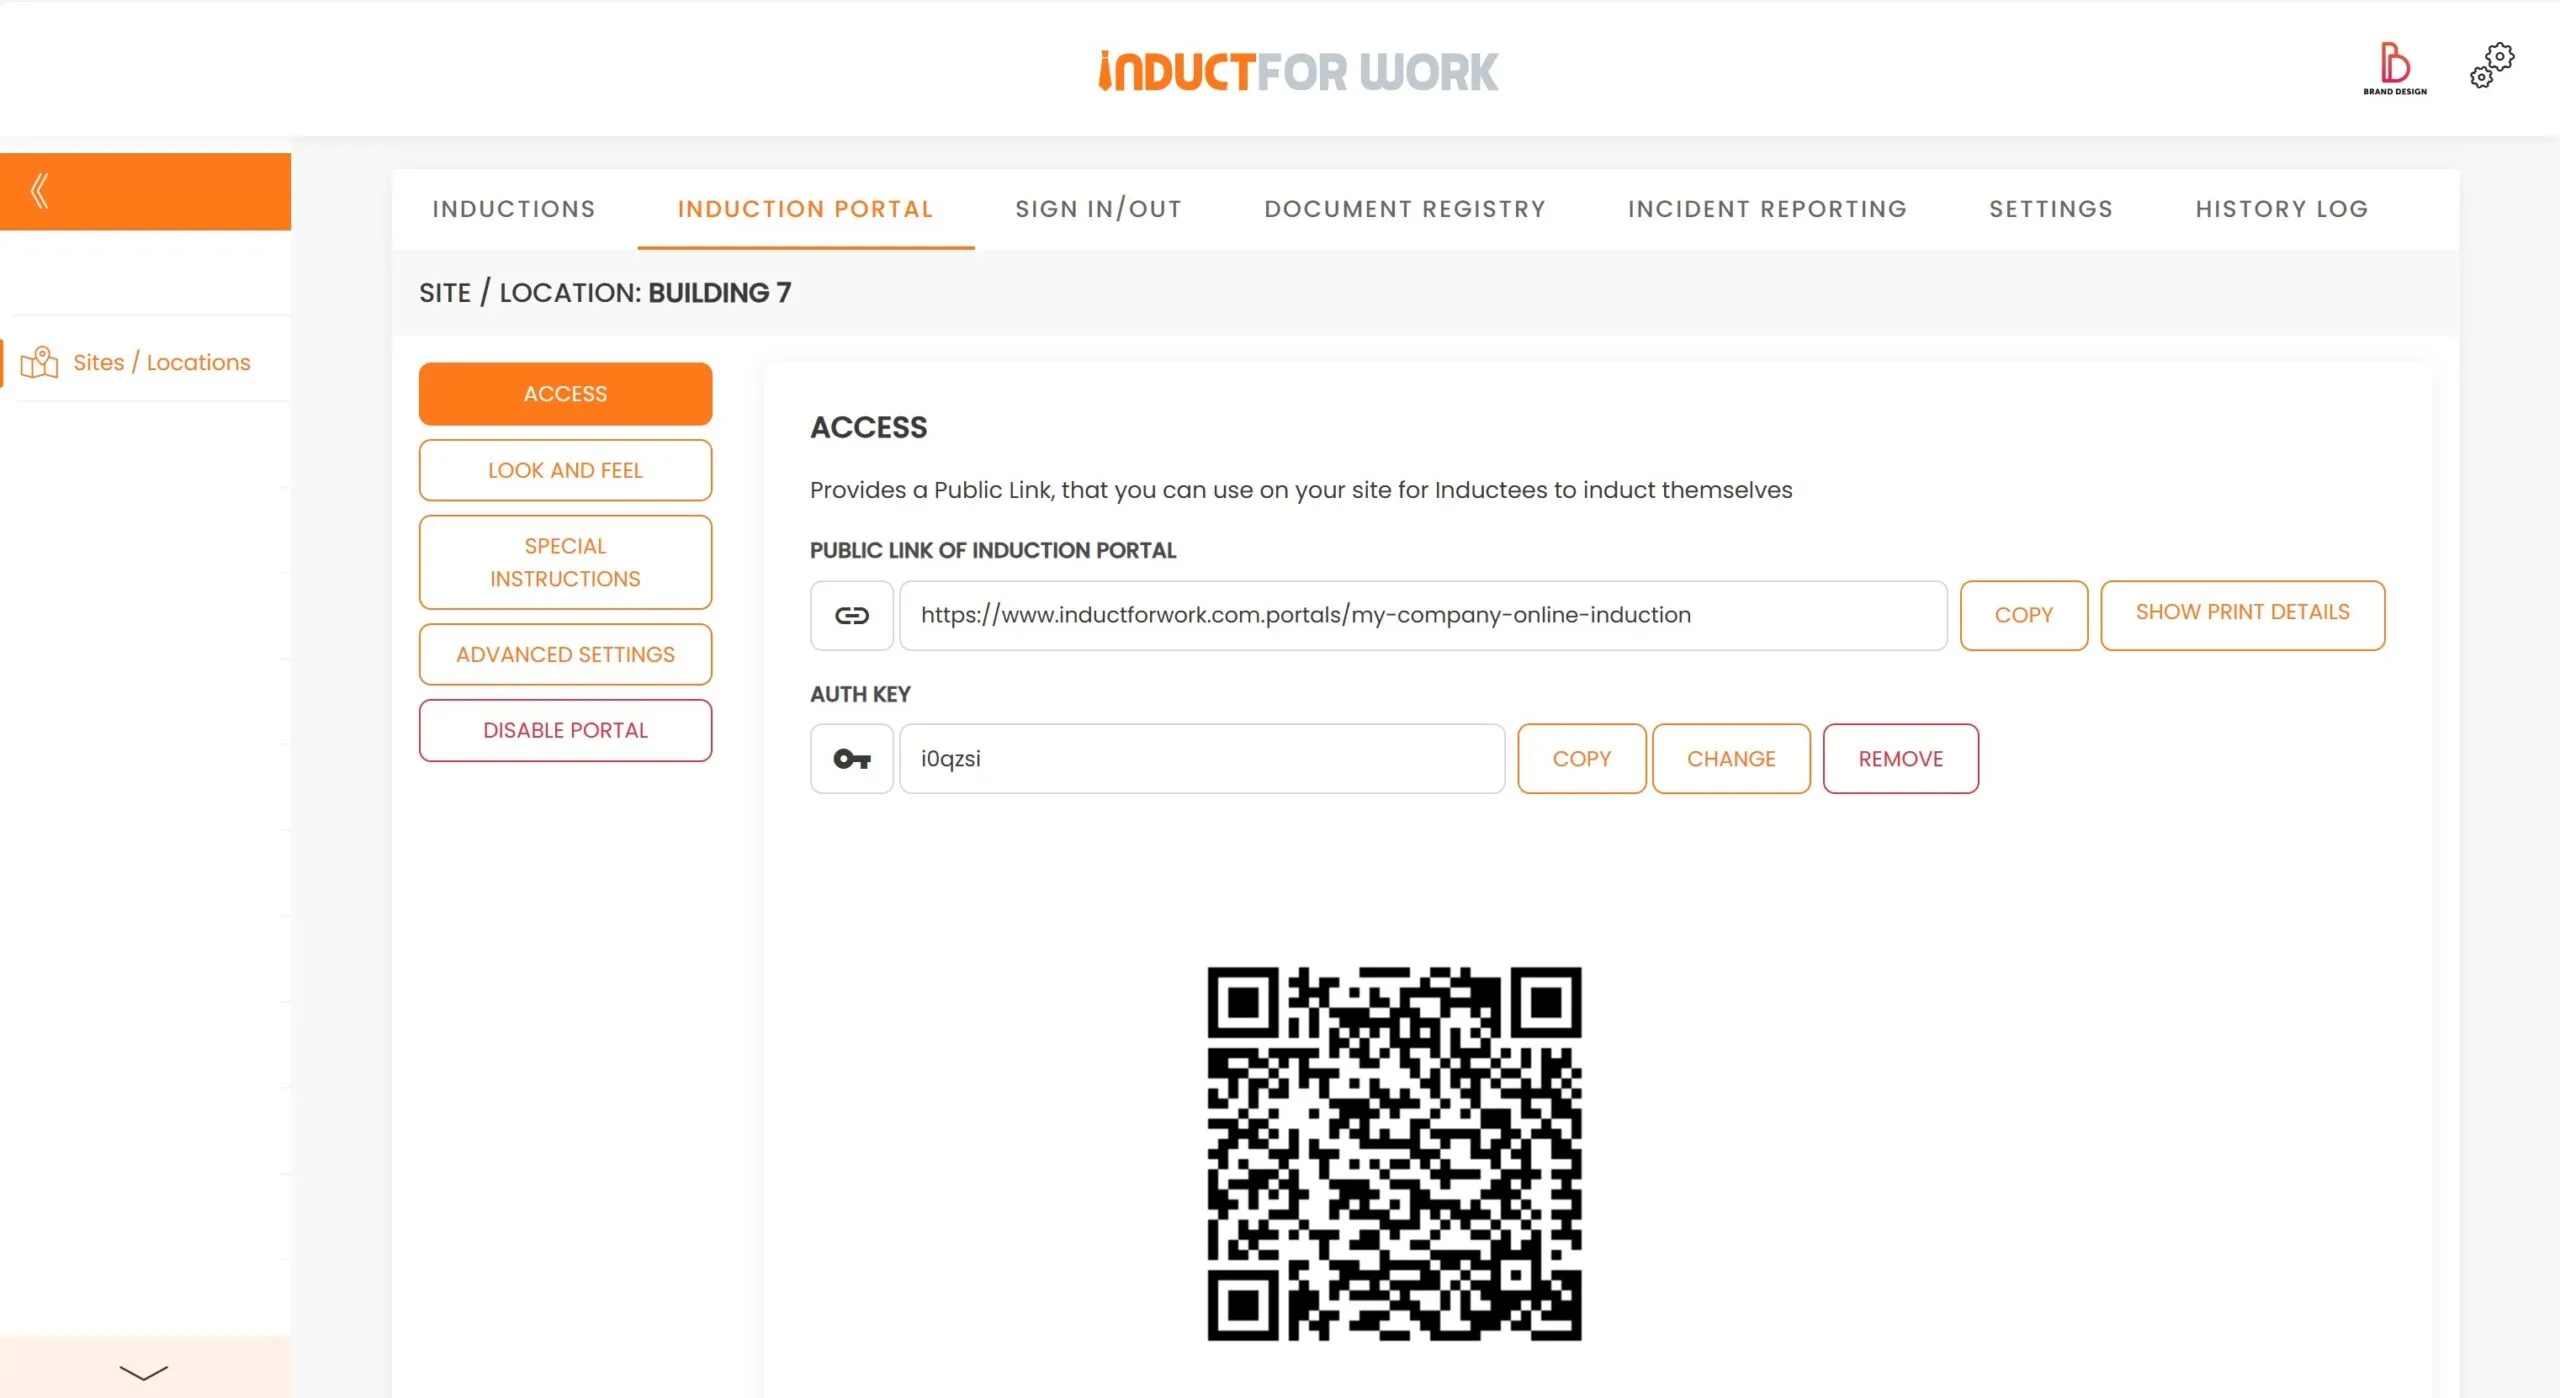Go to Document Registry tab
The image size is (2560, 1398).
[x=1404, y=209]
